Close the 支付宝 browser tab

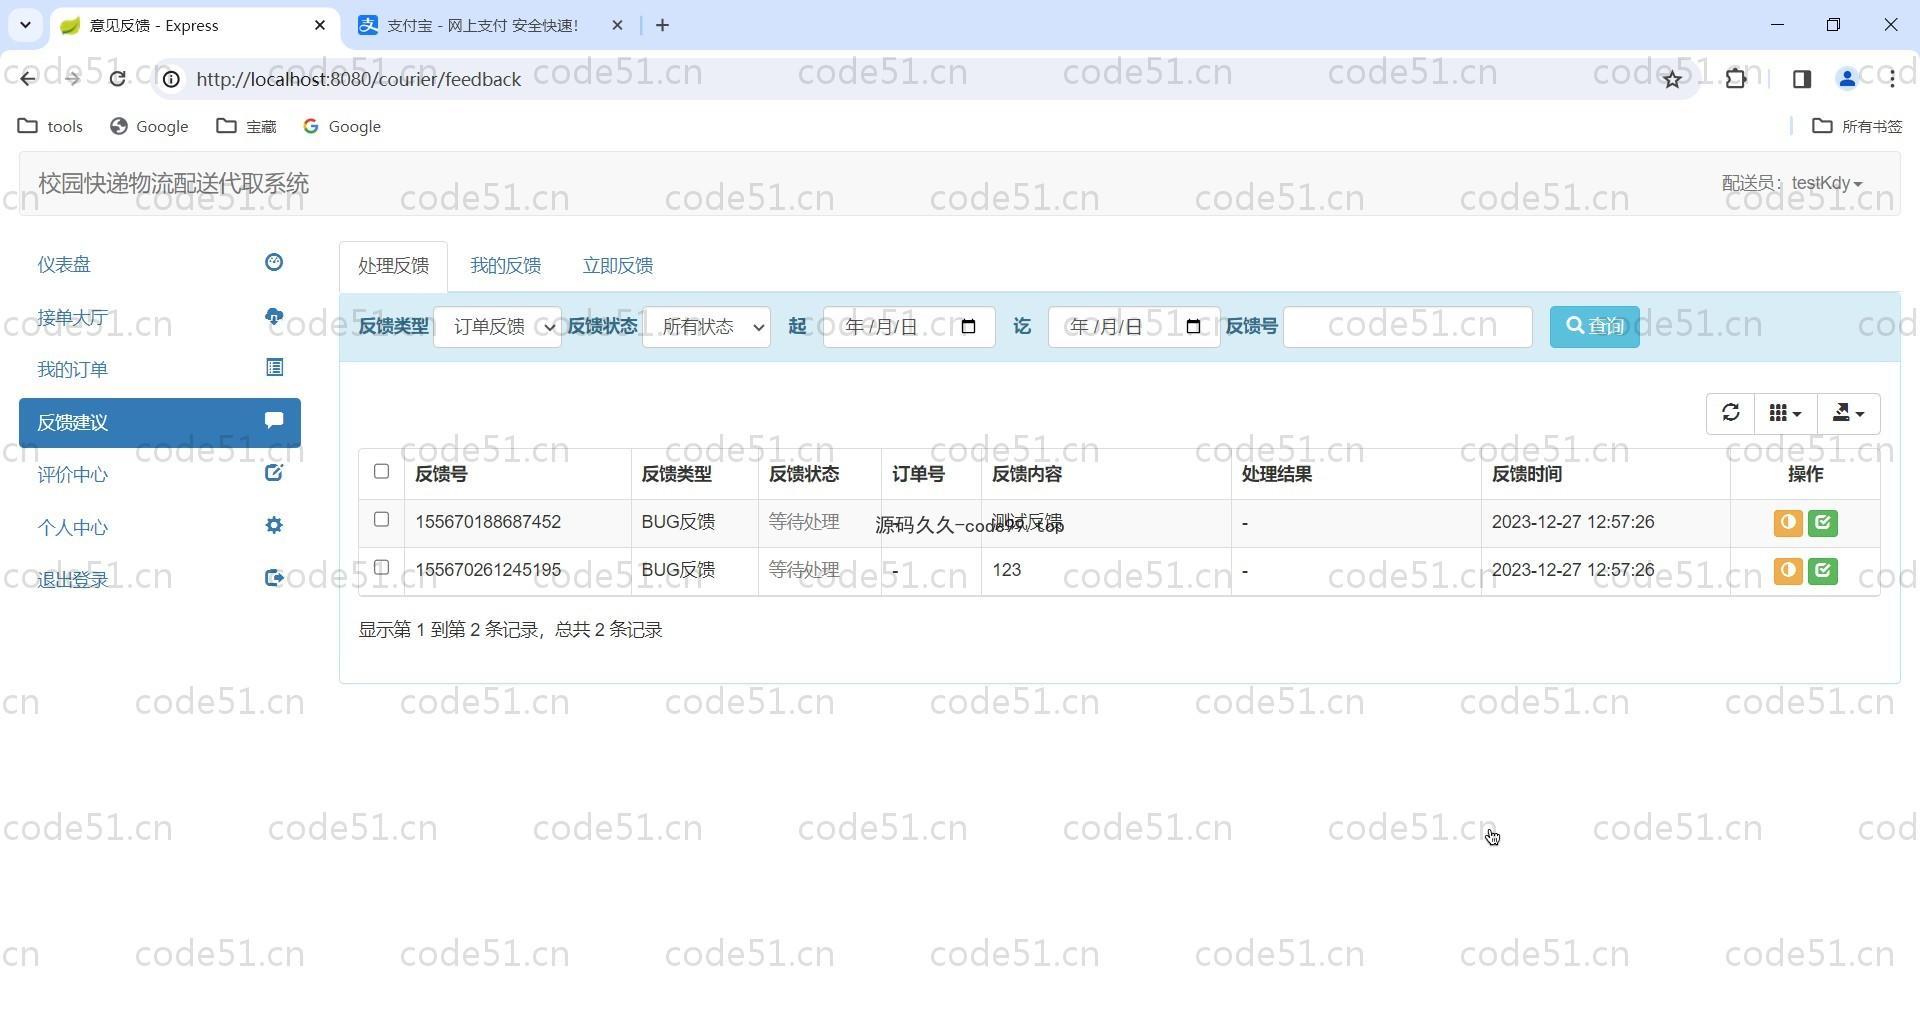click(x=617, y=25)
